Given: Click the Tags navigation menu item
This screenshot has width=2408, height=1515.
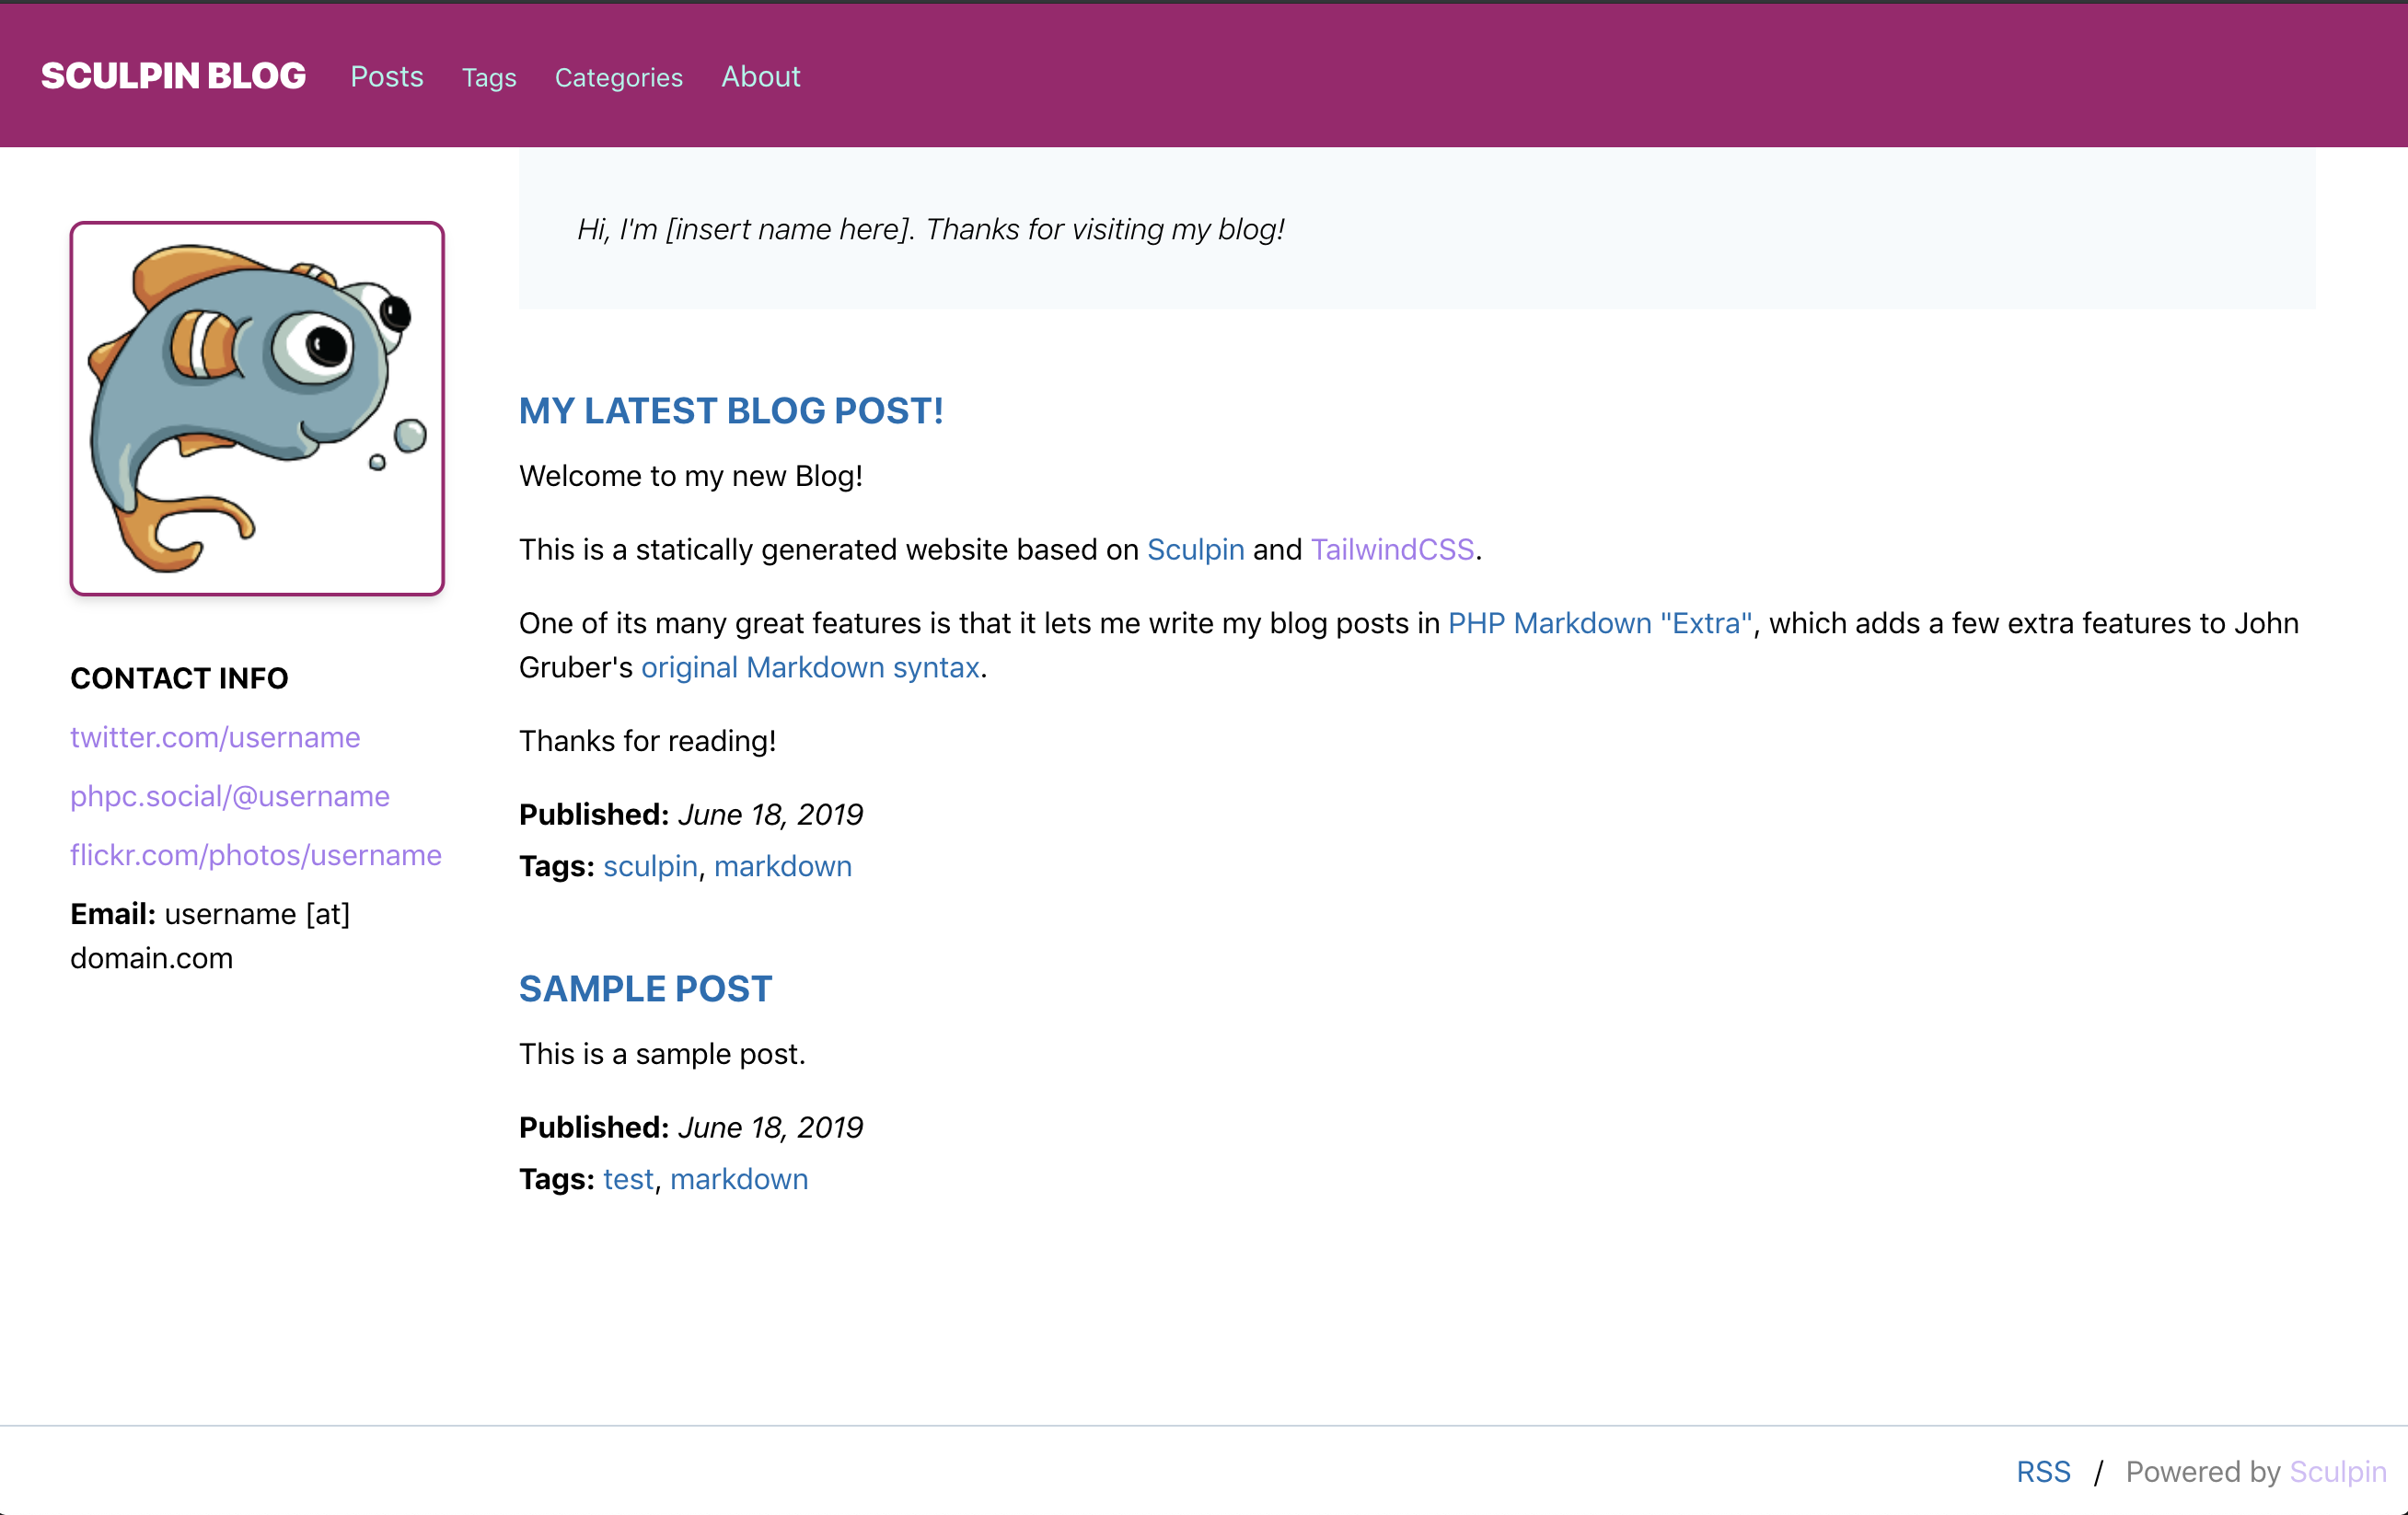Looking at the screenshot, I should 487,76.
